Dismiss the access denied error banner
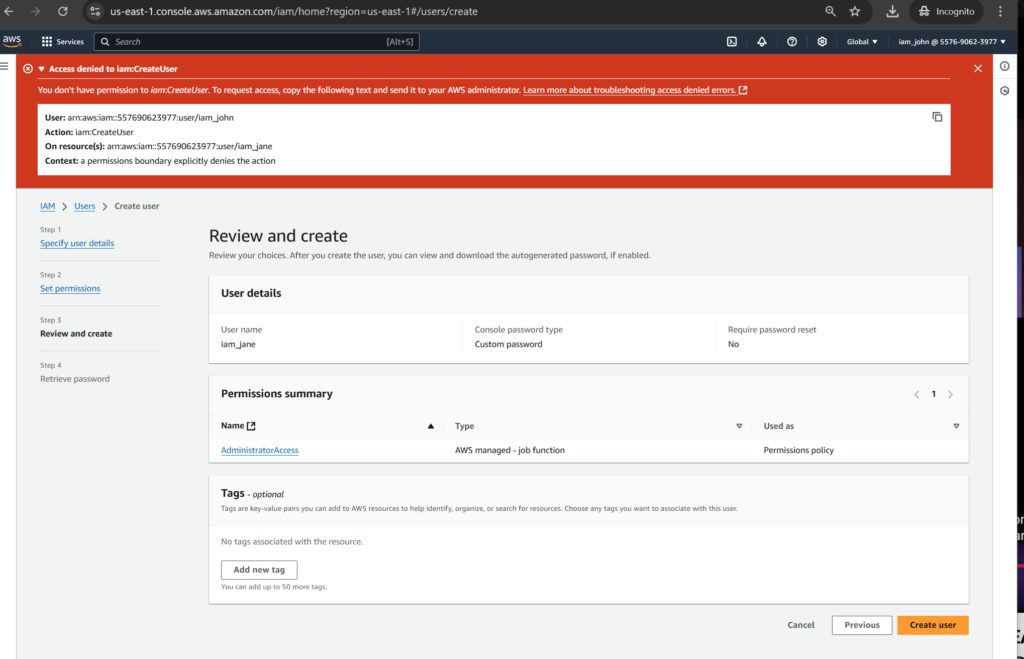Image resolution: width=1024 pixels, height=659 pixels. tap(978, 68)
